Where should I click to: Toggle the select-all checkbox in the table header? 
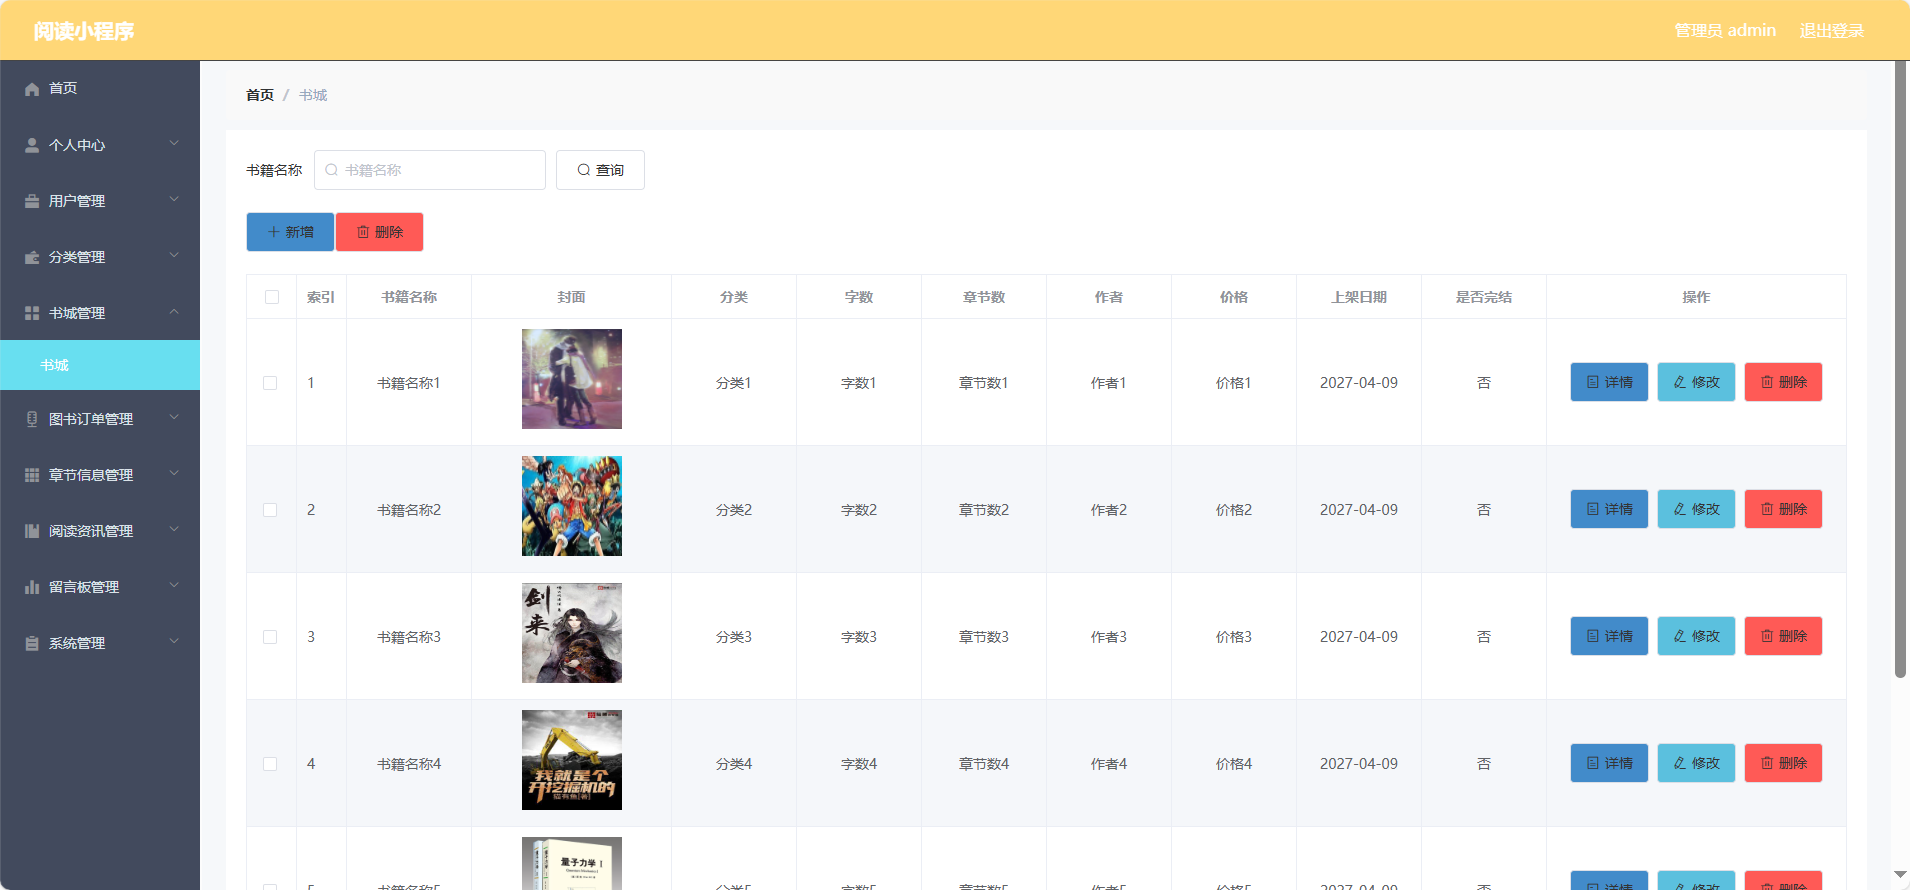pos(272,297)
